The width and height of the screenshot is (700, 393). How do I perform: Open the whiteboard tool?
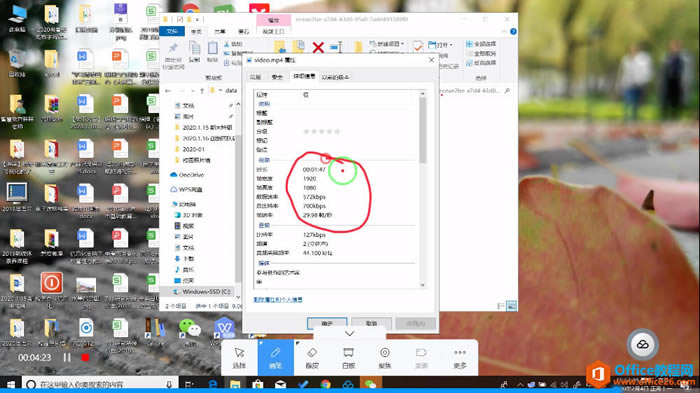348,358
